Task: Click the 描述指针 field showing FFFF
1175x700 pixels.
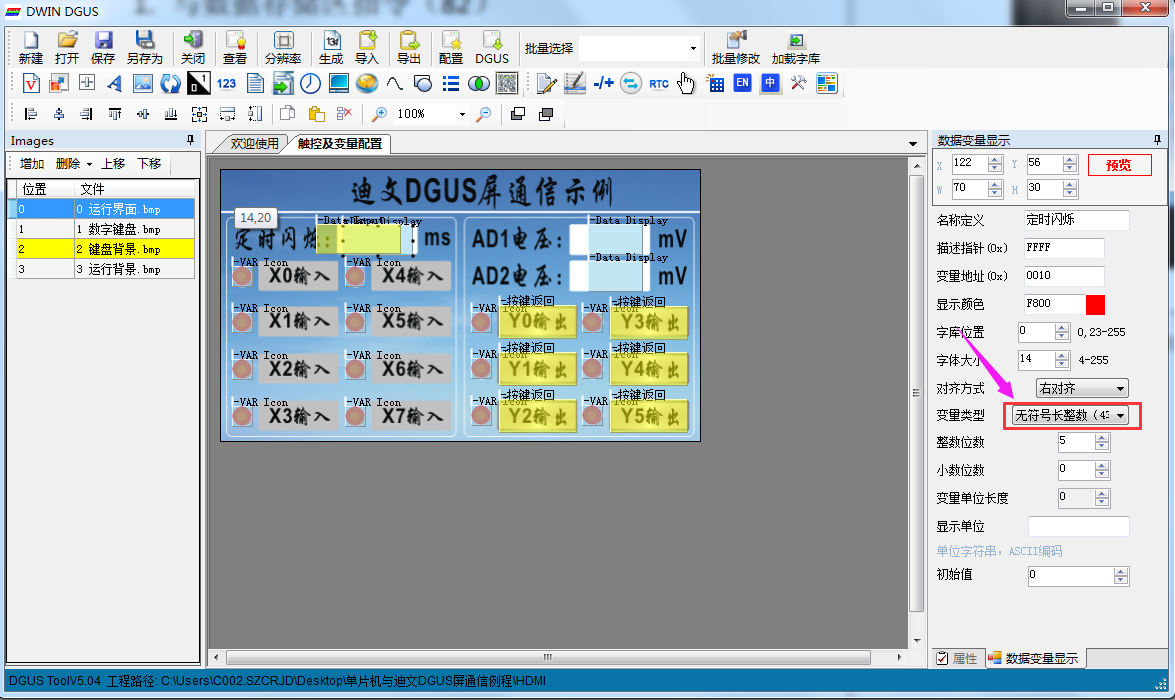Action: [1064, 248]
